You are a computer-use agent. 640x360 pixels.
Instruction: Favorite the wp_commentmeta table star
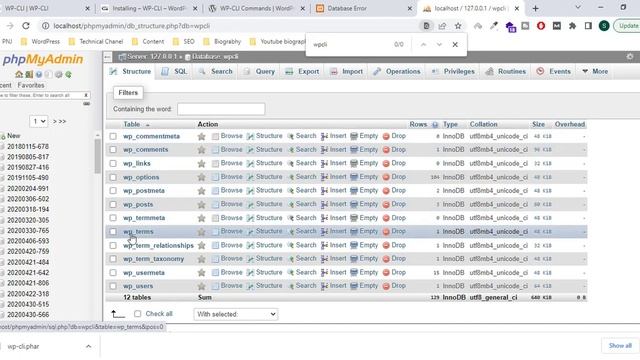pos(201,136)
